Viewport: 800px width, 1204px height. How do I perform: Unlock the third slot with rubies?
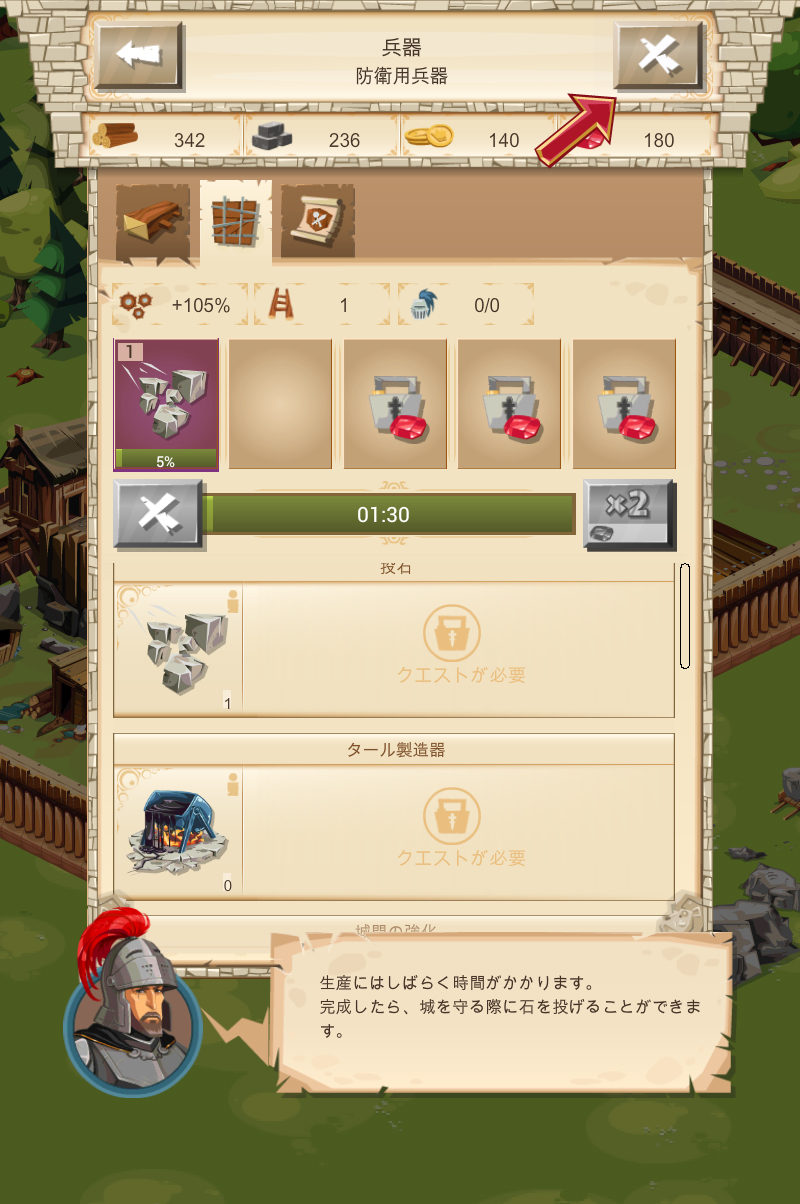395,404
